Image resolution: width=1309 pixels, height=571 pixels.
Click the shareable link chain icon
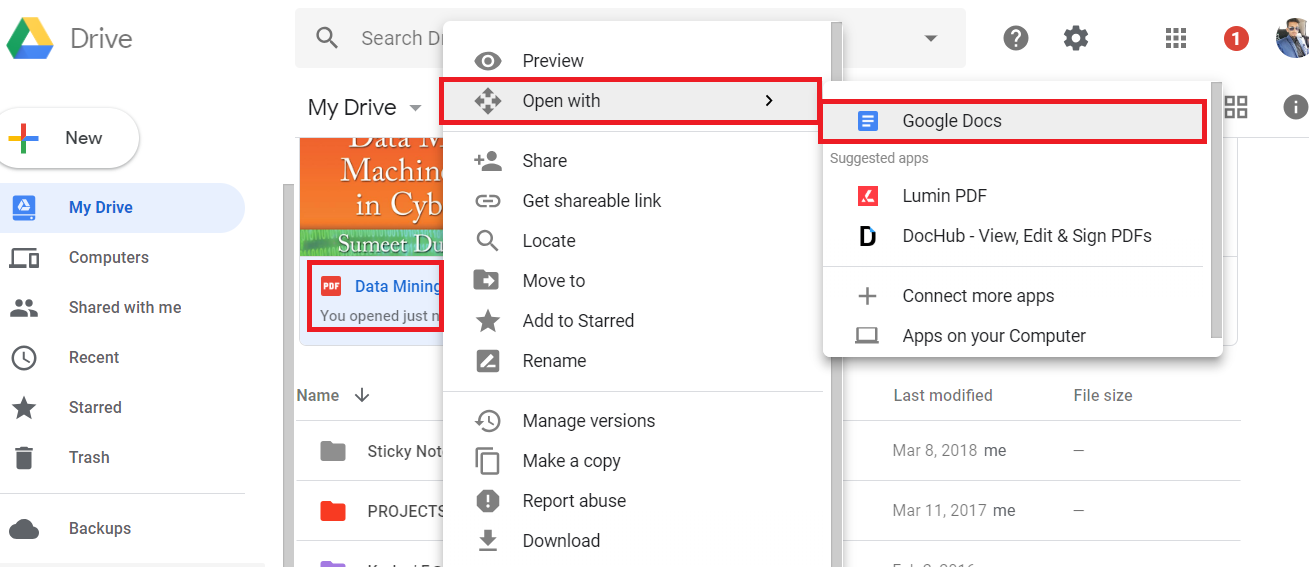tap(487, 201)
